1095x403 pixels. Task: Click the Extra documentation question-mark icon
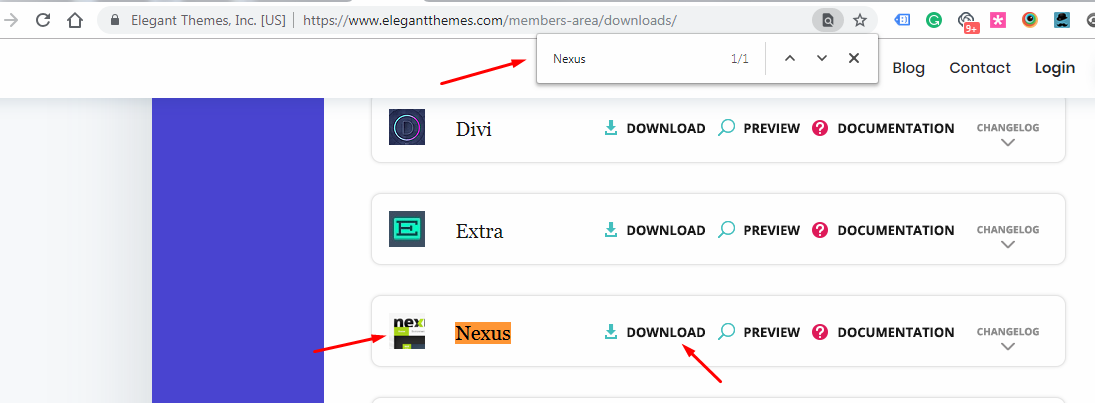820,230
